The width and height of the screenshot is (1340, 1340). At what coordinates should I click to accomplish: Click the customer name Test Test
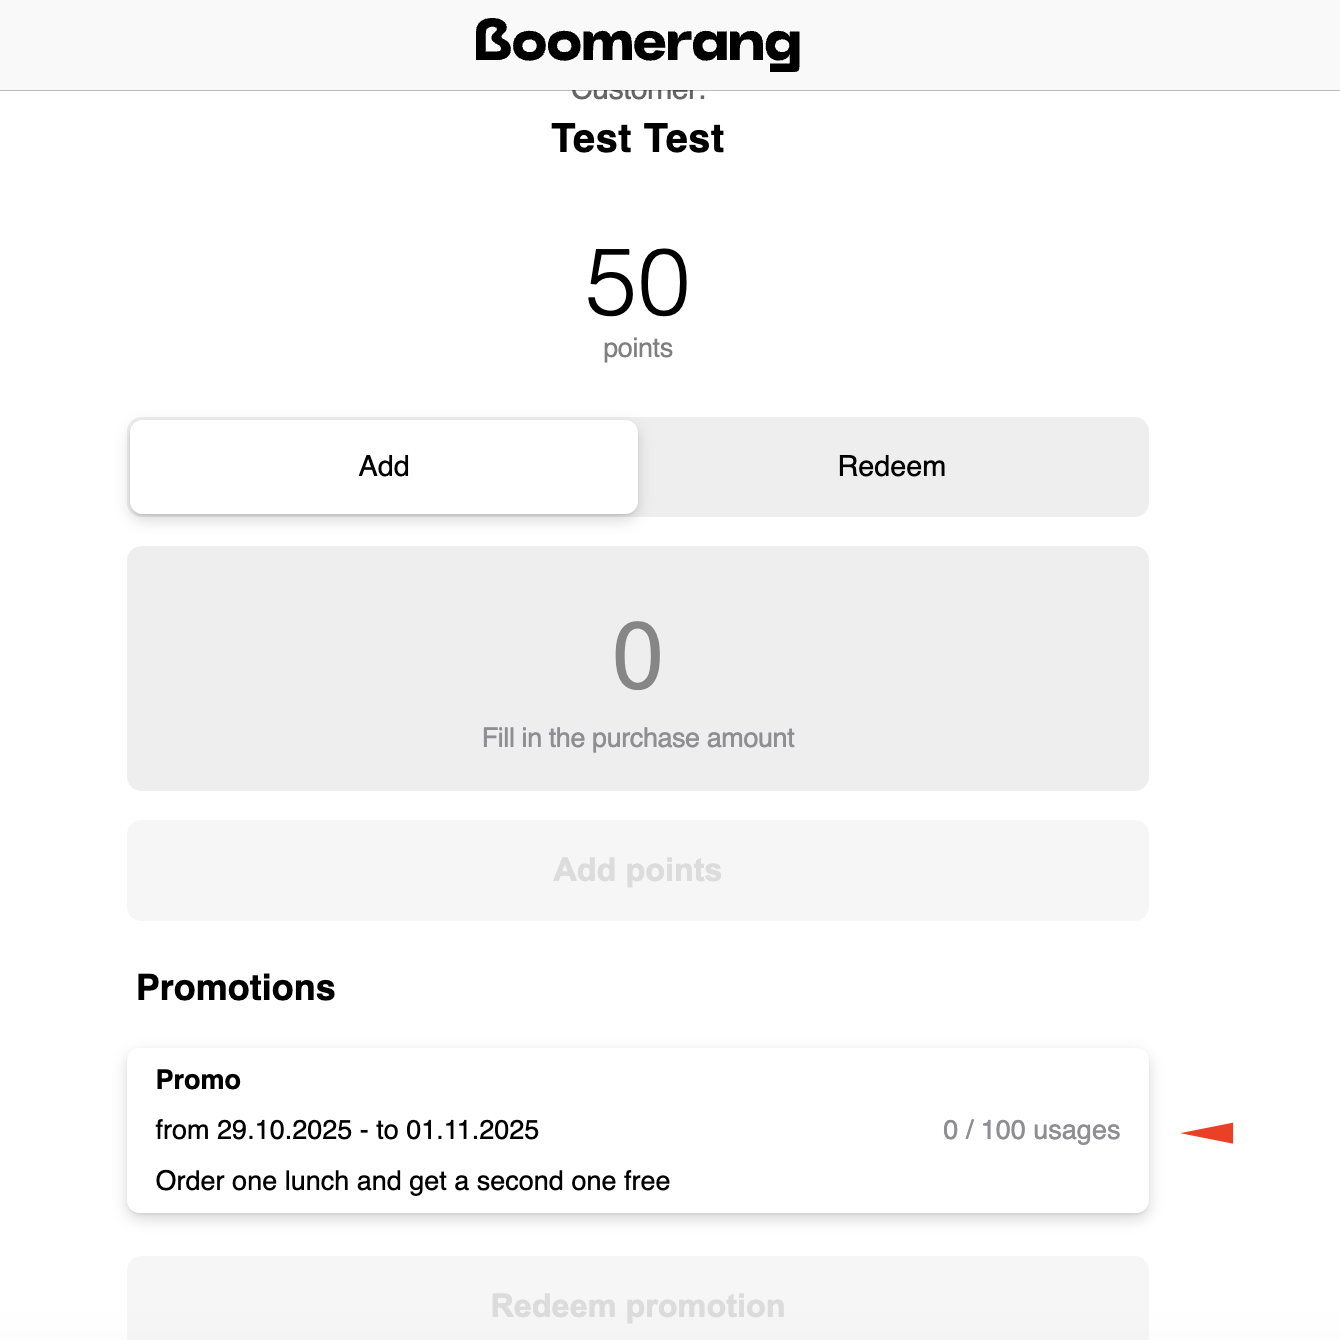tap(637, 139)
